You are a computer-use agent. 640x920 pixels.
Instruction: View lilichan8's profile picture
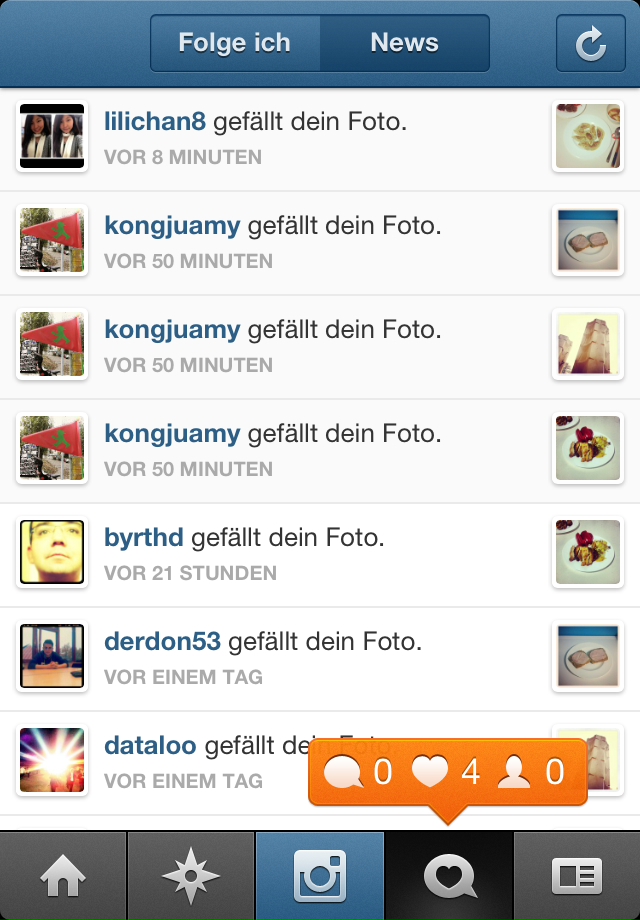52,136
